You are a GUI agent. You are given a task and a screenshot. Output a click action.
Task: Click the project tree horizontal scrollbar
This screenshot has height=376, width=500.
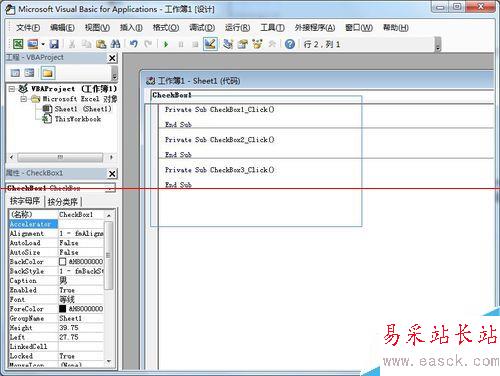tap(60, 157)
